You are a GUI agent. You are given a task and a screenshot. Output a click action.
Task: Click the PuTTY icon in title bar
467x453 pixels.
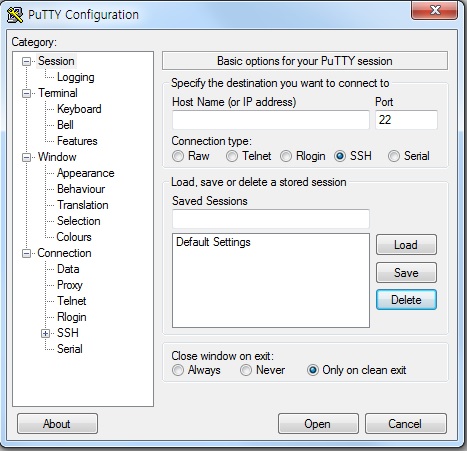click(15, 15)
